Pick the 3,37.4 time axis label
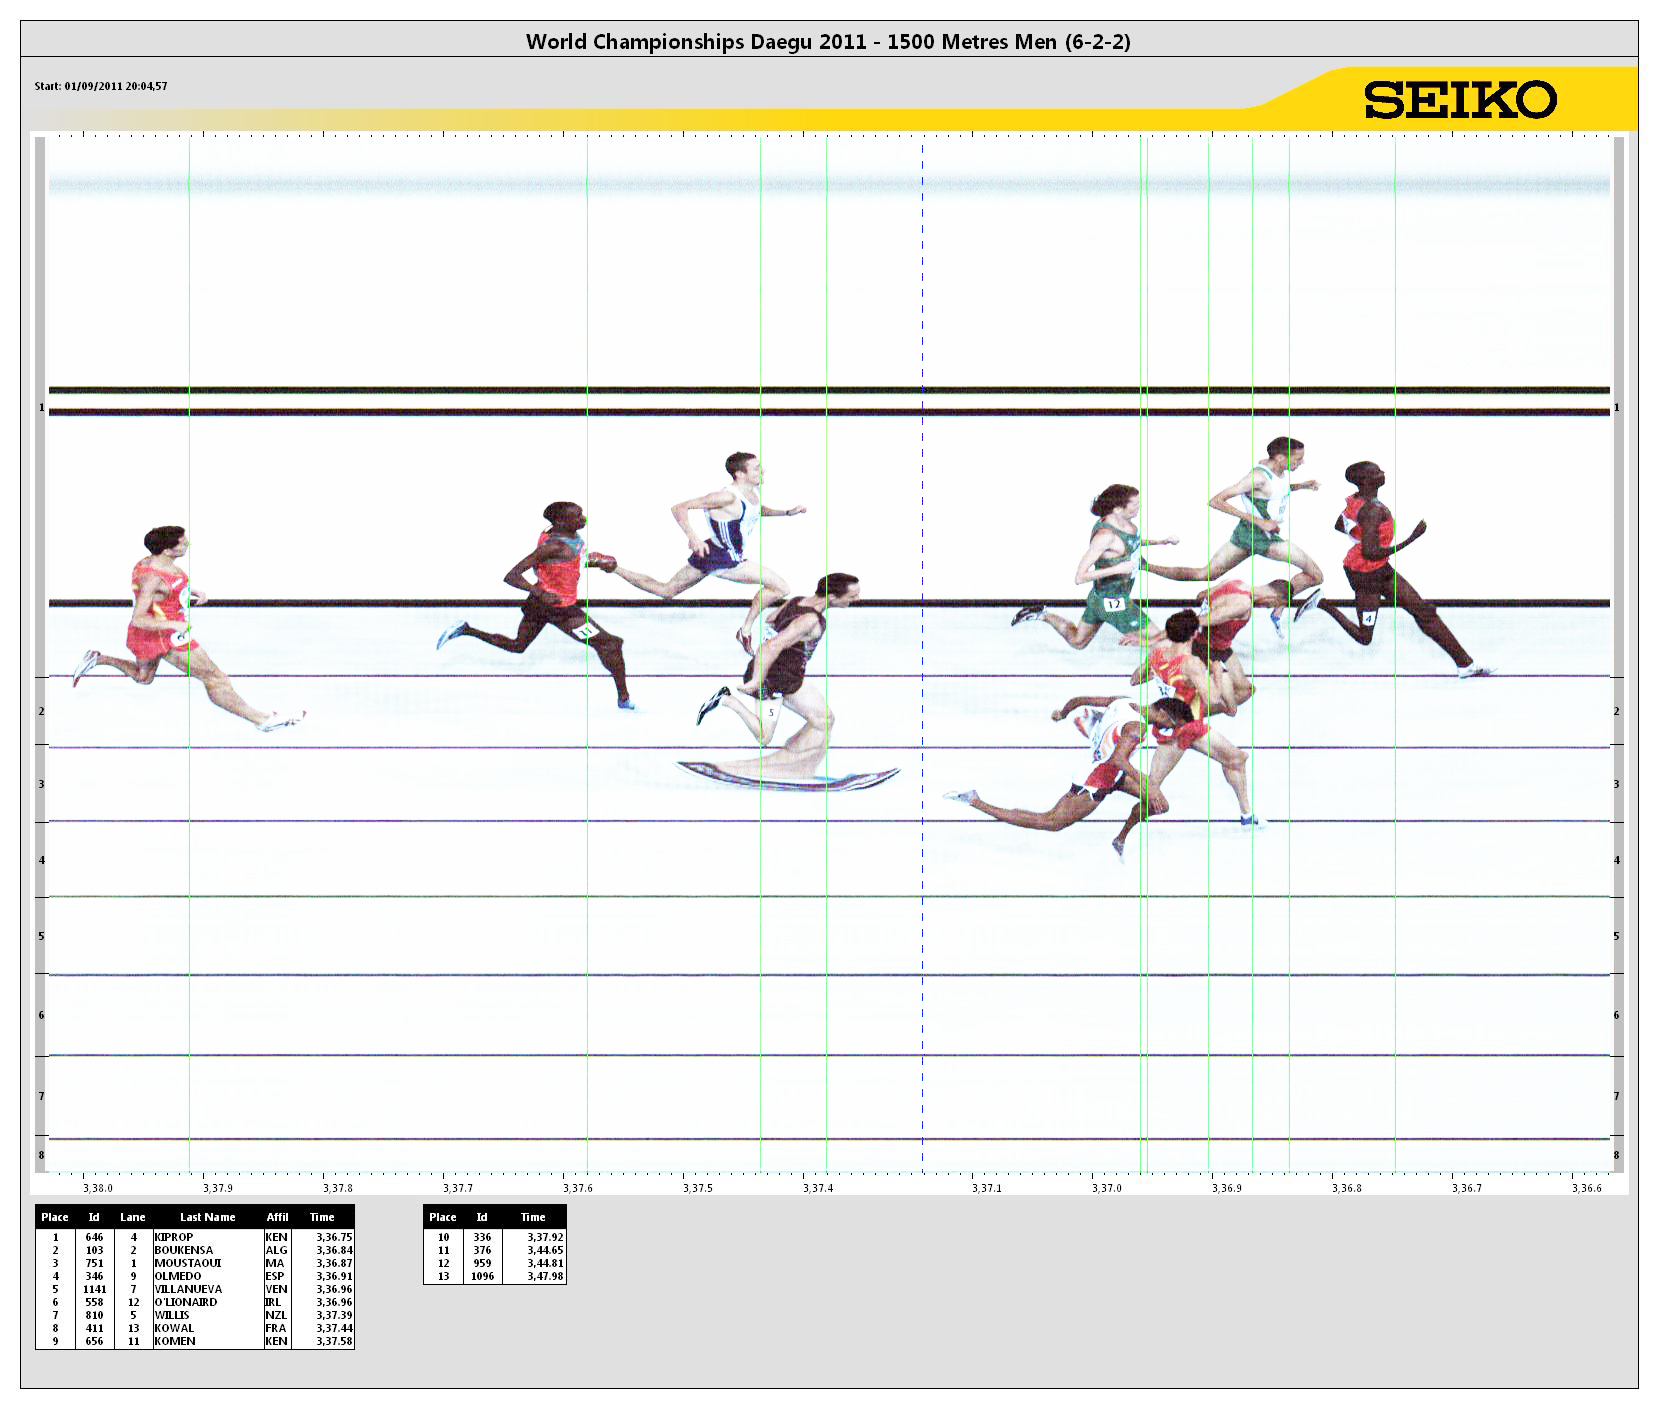Viewport: 1659px width, 1409px height. [817, 1188]
